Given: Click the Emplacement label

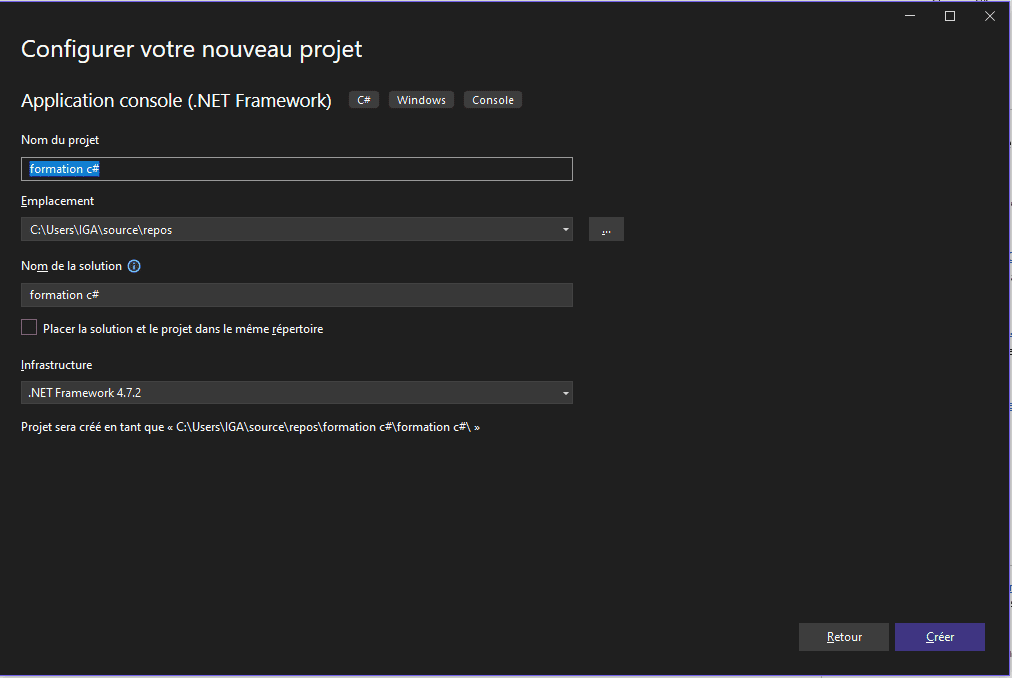Looking at the screenshot, I should tap(57, 201).
